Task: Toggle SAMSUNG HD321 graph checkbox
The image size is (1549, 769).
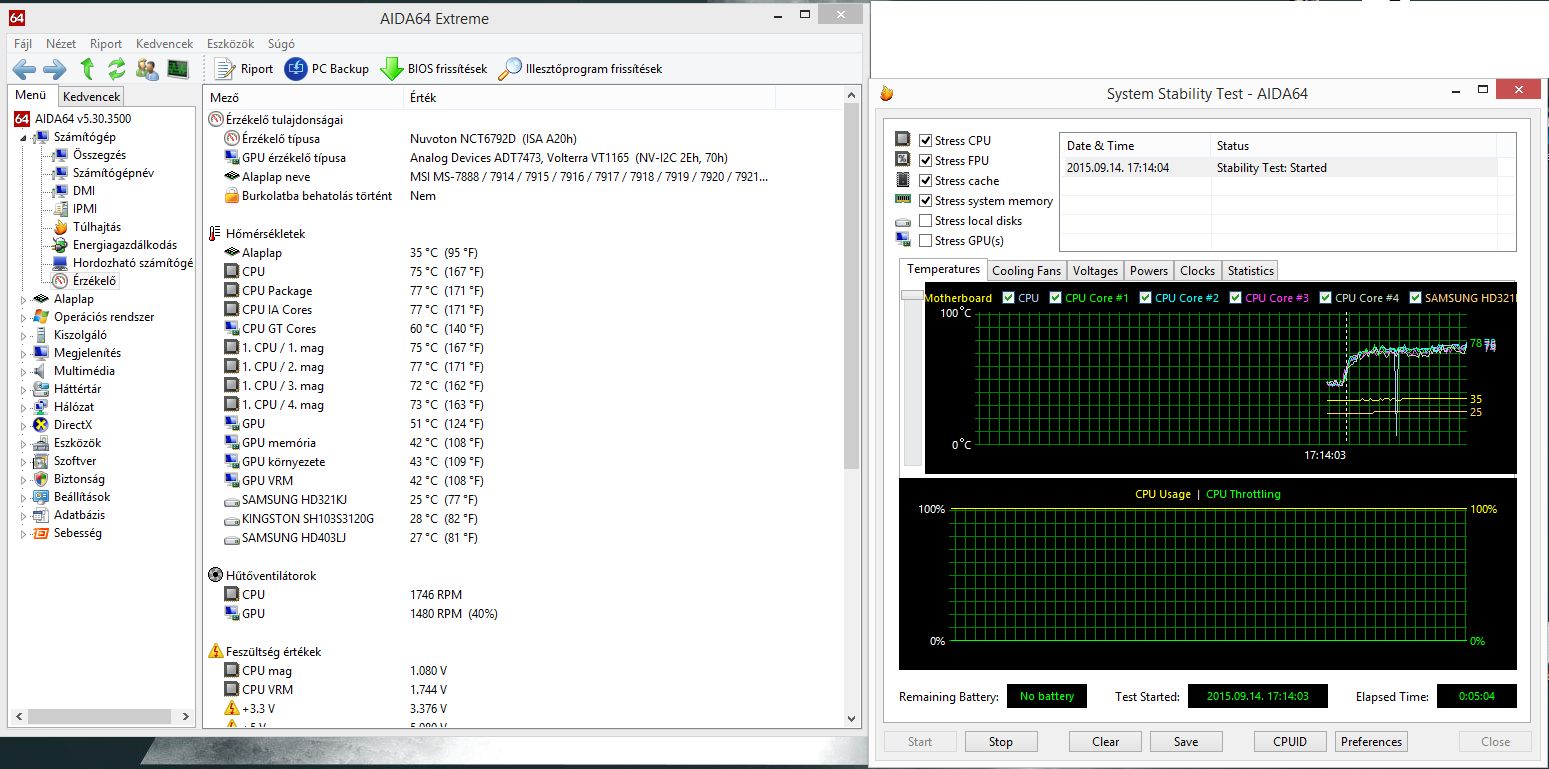Action: [x=1416, y=298]
